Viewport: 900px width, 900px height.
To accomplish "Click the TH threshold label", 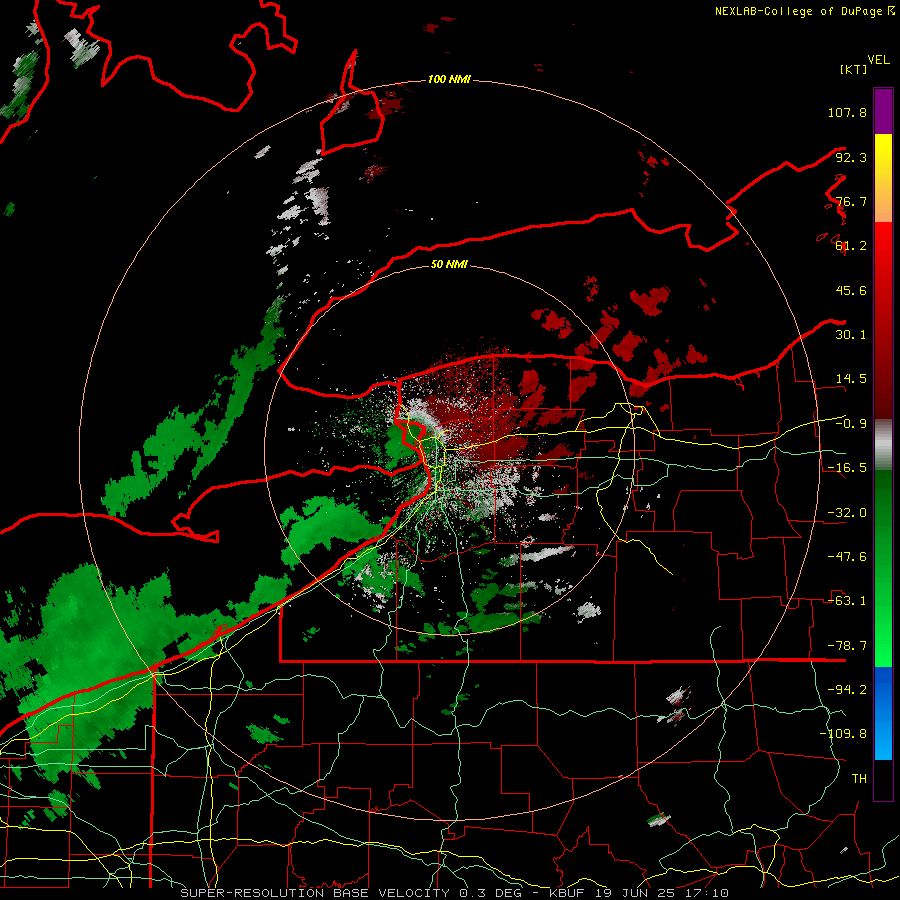I will (859, 779).
